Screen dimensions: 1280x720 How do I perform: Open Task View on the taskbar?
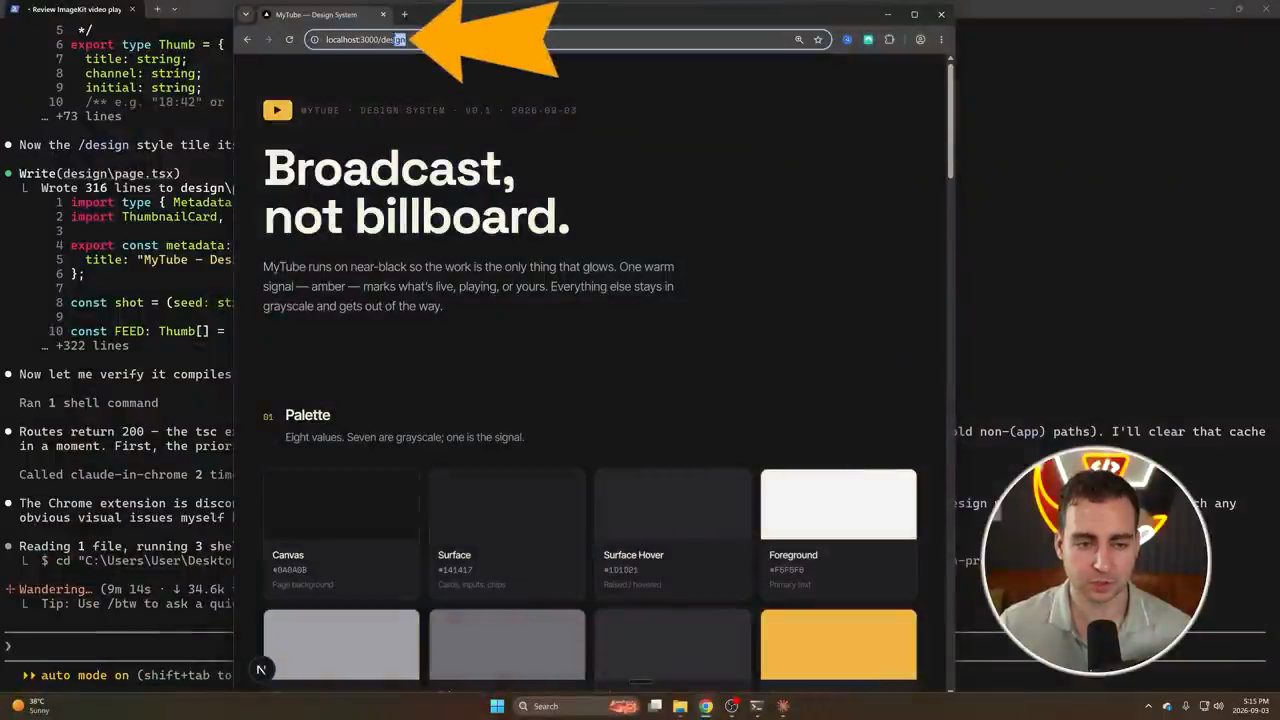tap(655, 706)
